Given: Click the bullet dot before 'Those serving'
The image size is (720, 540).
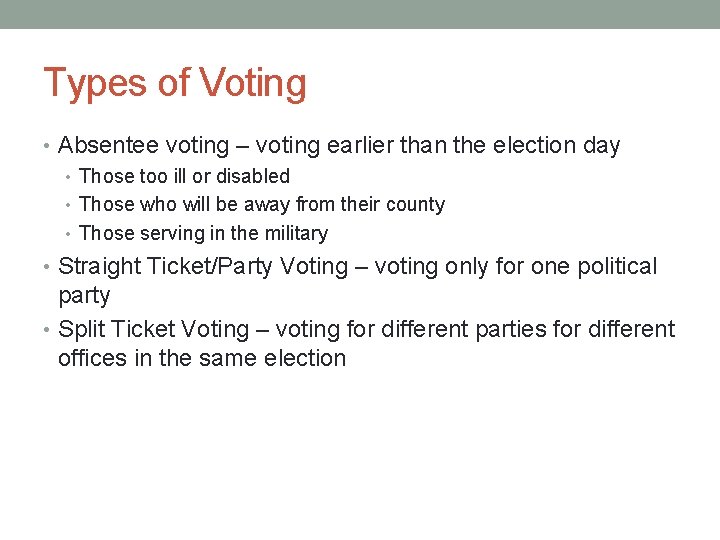Looking at the screenshot, I should tap(69, 234).
